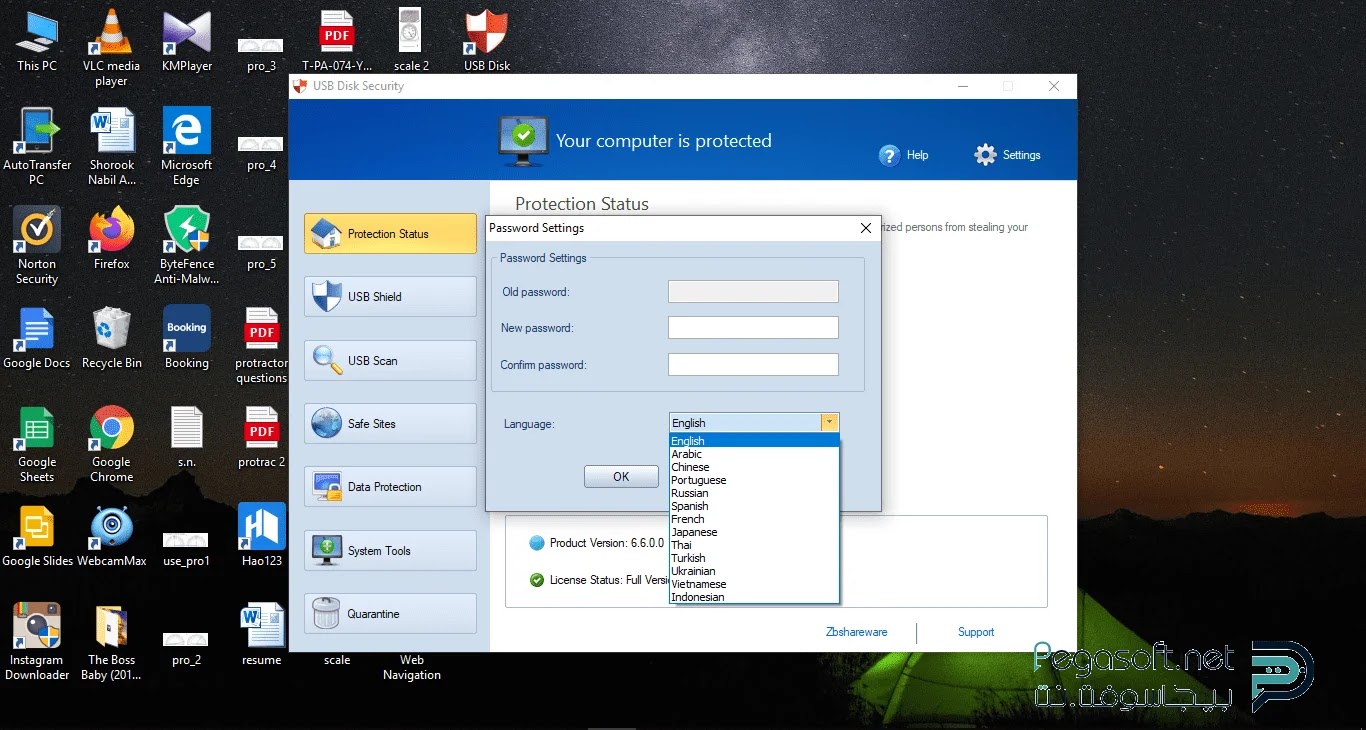The image size is (1366, 730).
Task: Click OK in Password Settings dialog
Action: [621, 477]
